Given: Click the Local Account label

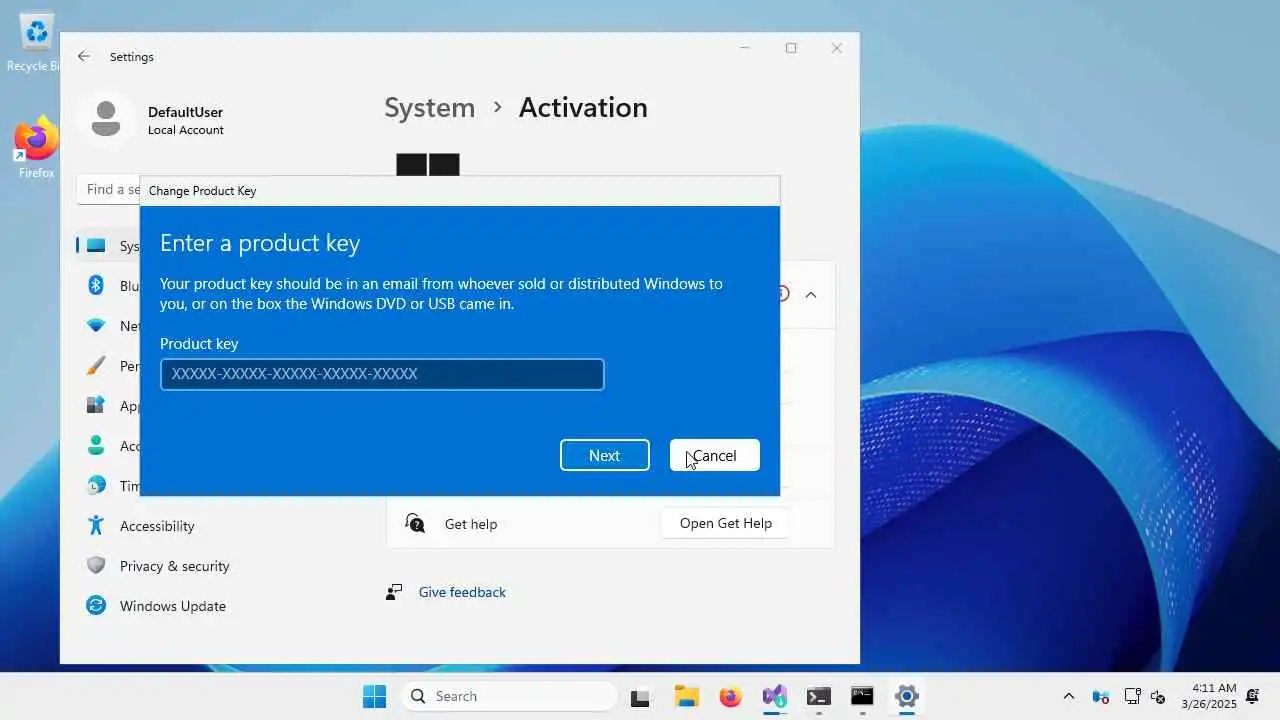Looking at the screenshot, I should coord(186,130).
